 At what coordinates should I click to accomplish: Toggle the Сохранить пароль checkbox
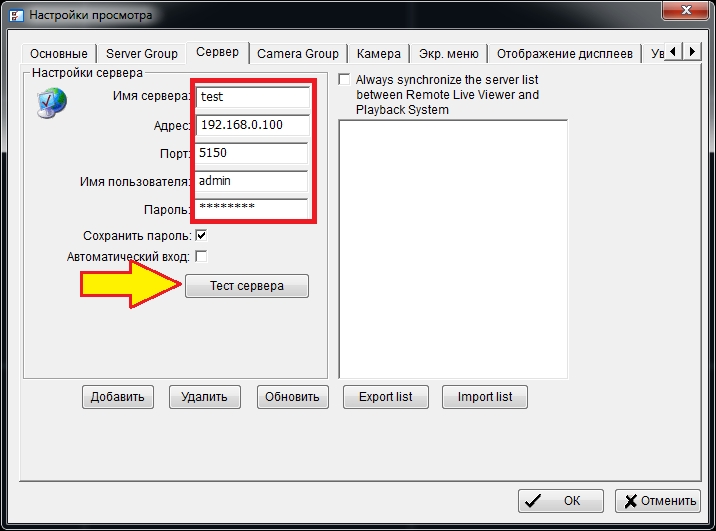point(201,236)
